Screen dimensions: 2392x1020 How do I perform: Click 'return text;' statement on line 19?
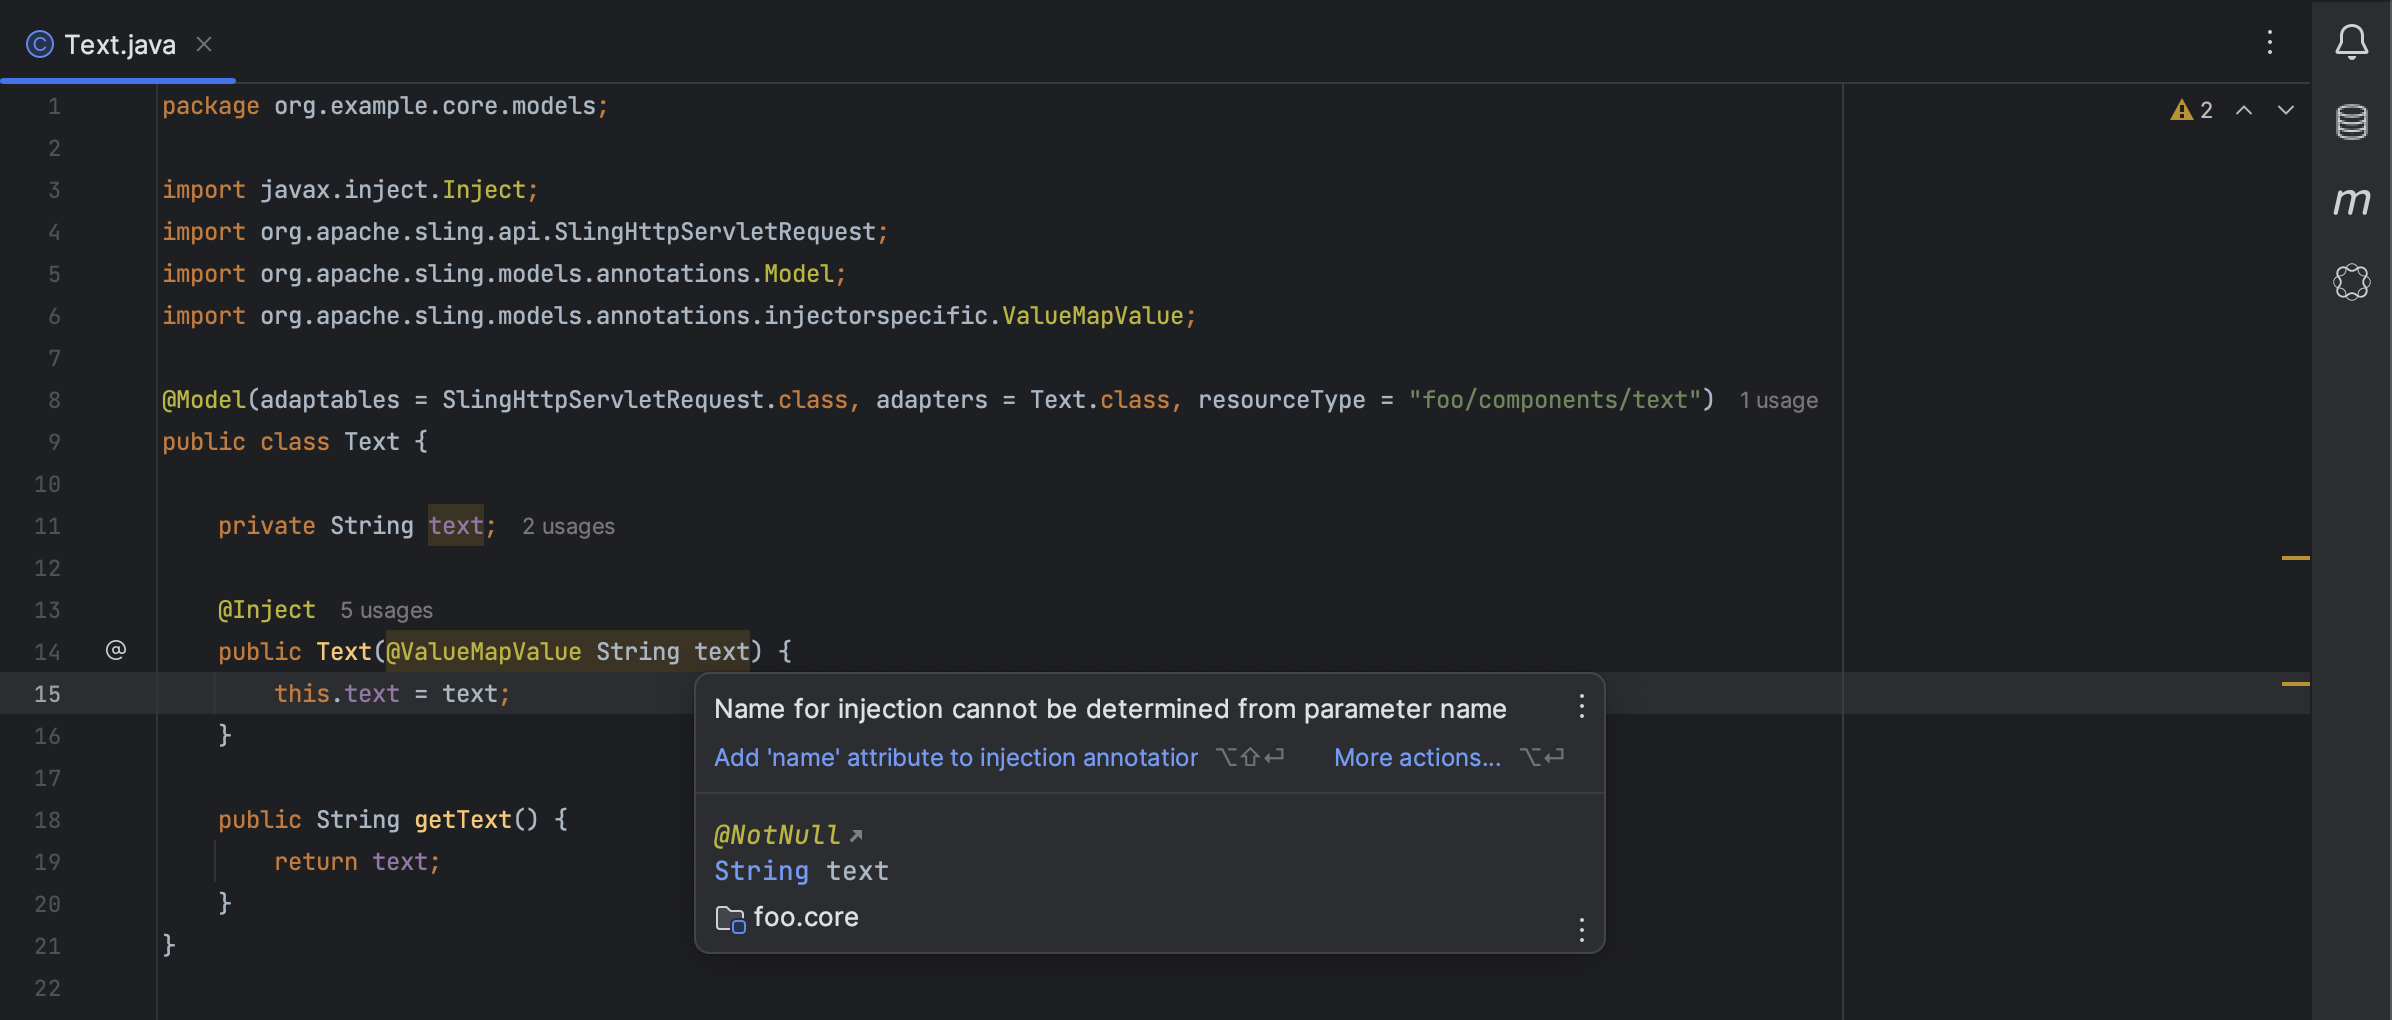tap(357, 862)
